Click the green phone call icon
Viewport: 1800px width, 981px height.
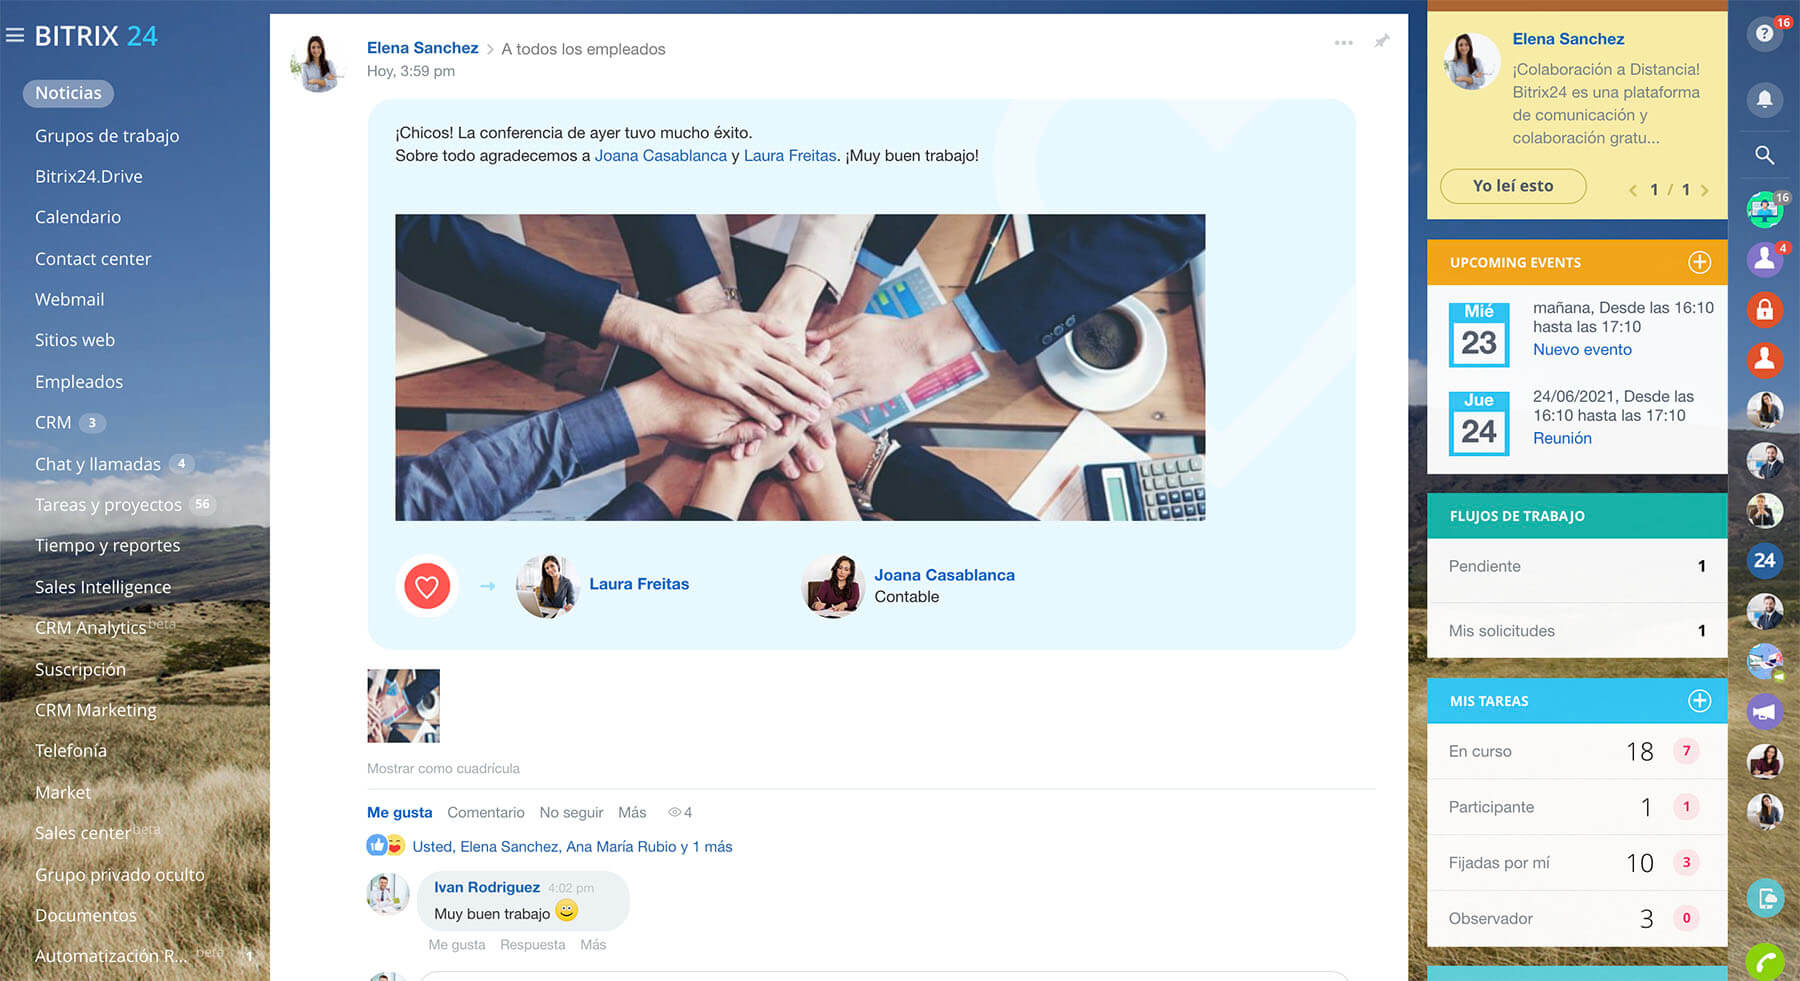click(1765, 963)
